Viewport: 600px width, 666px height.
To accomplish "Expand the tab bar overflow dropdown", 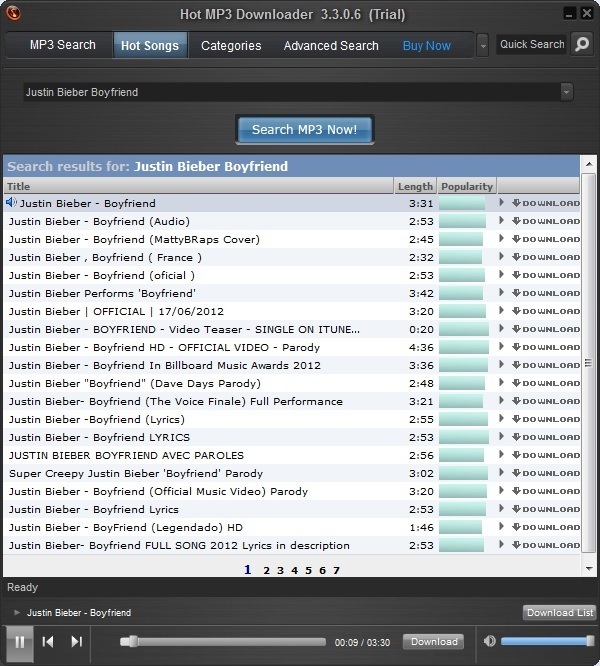I will [x=482, y=45].
